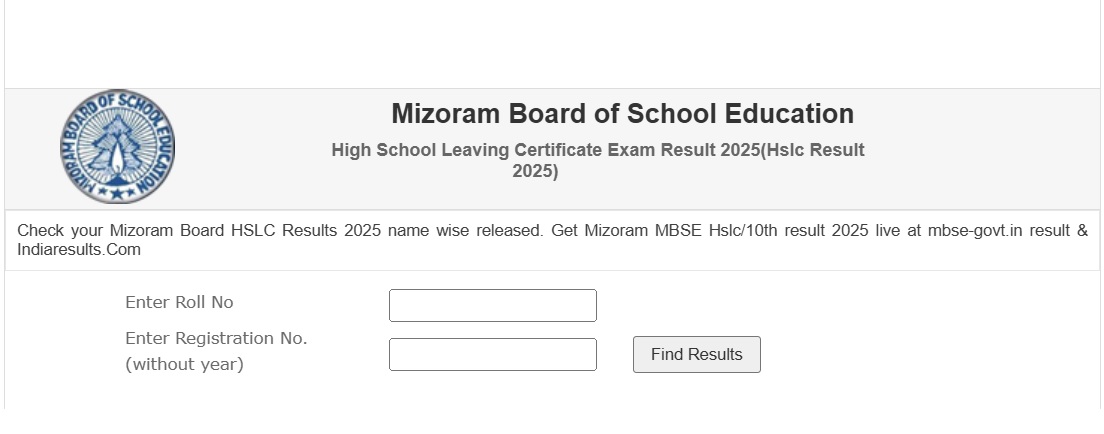Focus the Registration No. input field

(x=492, y=355)
